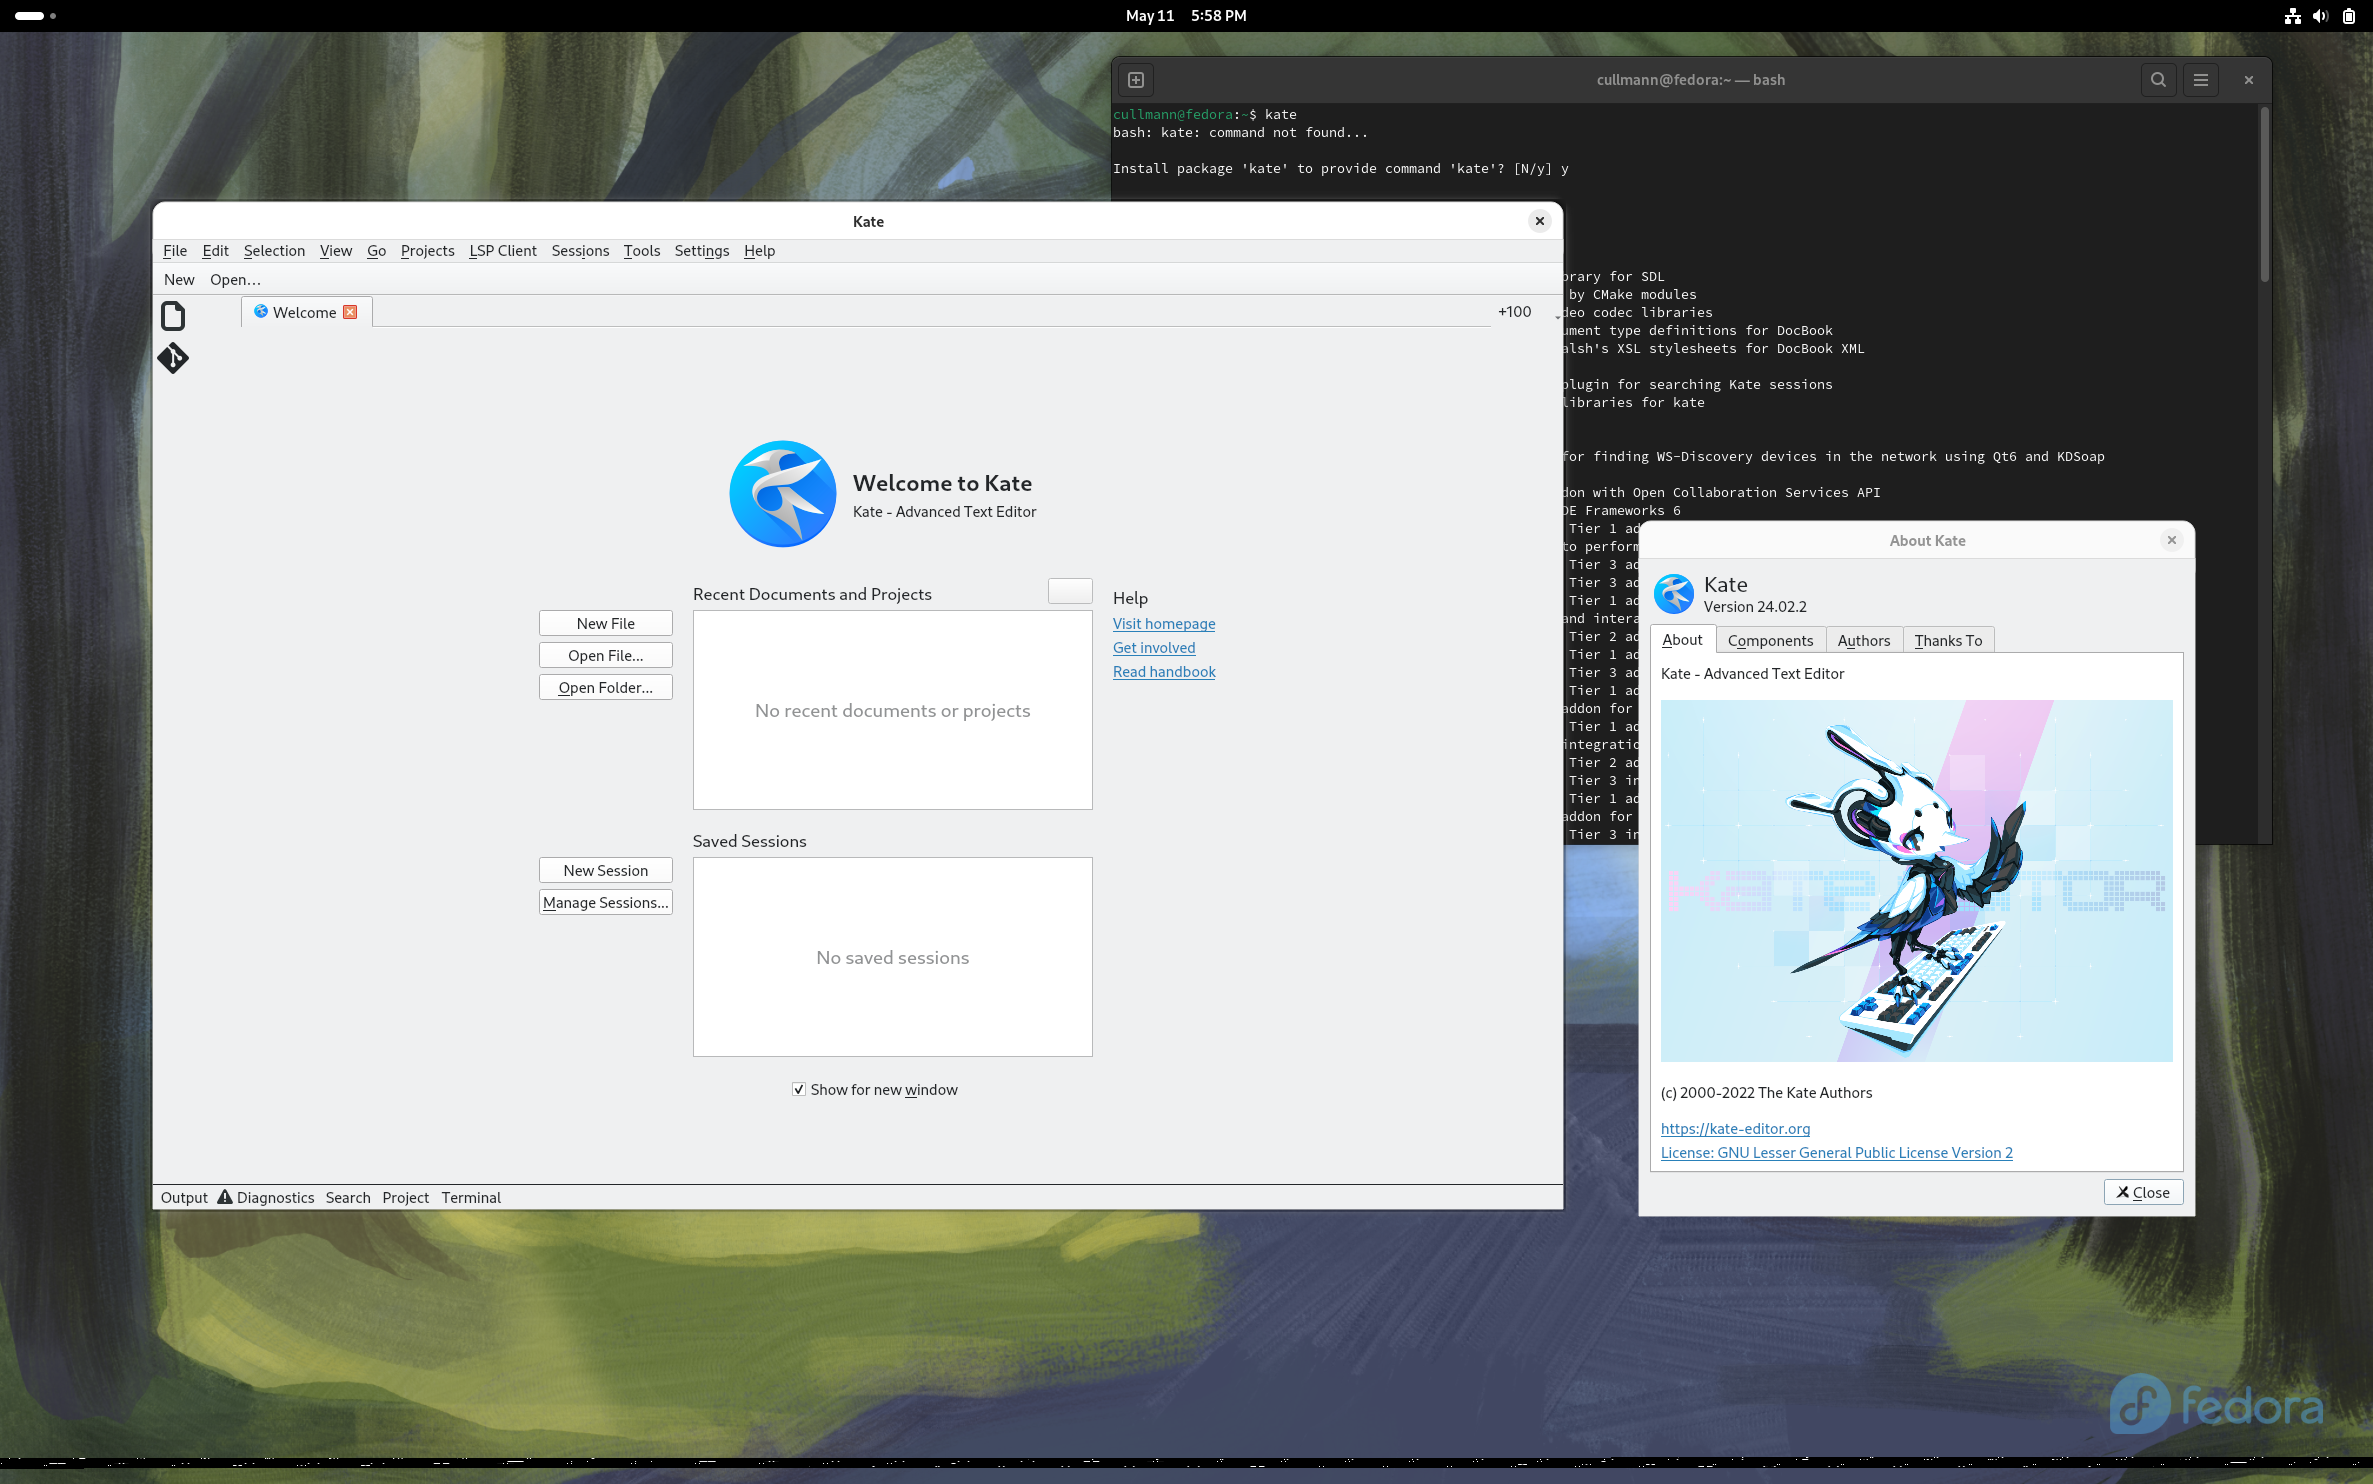Image resolution: width=2373 pixels, height=1484 pixels.
Task: Switch to the Thanks To tab
Action: [1948, 640]
